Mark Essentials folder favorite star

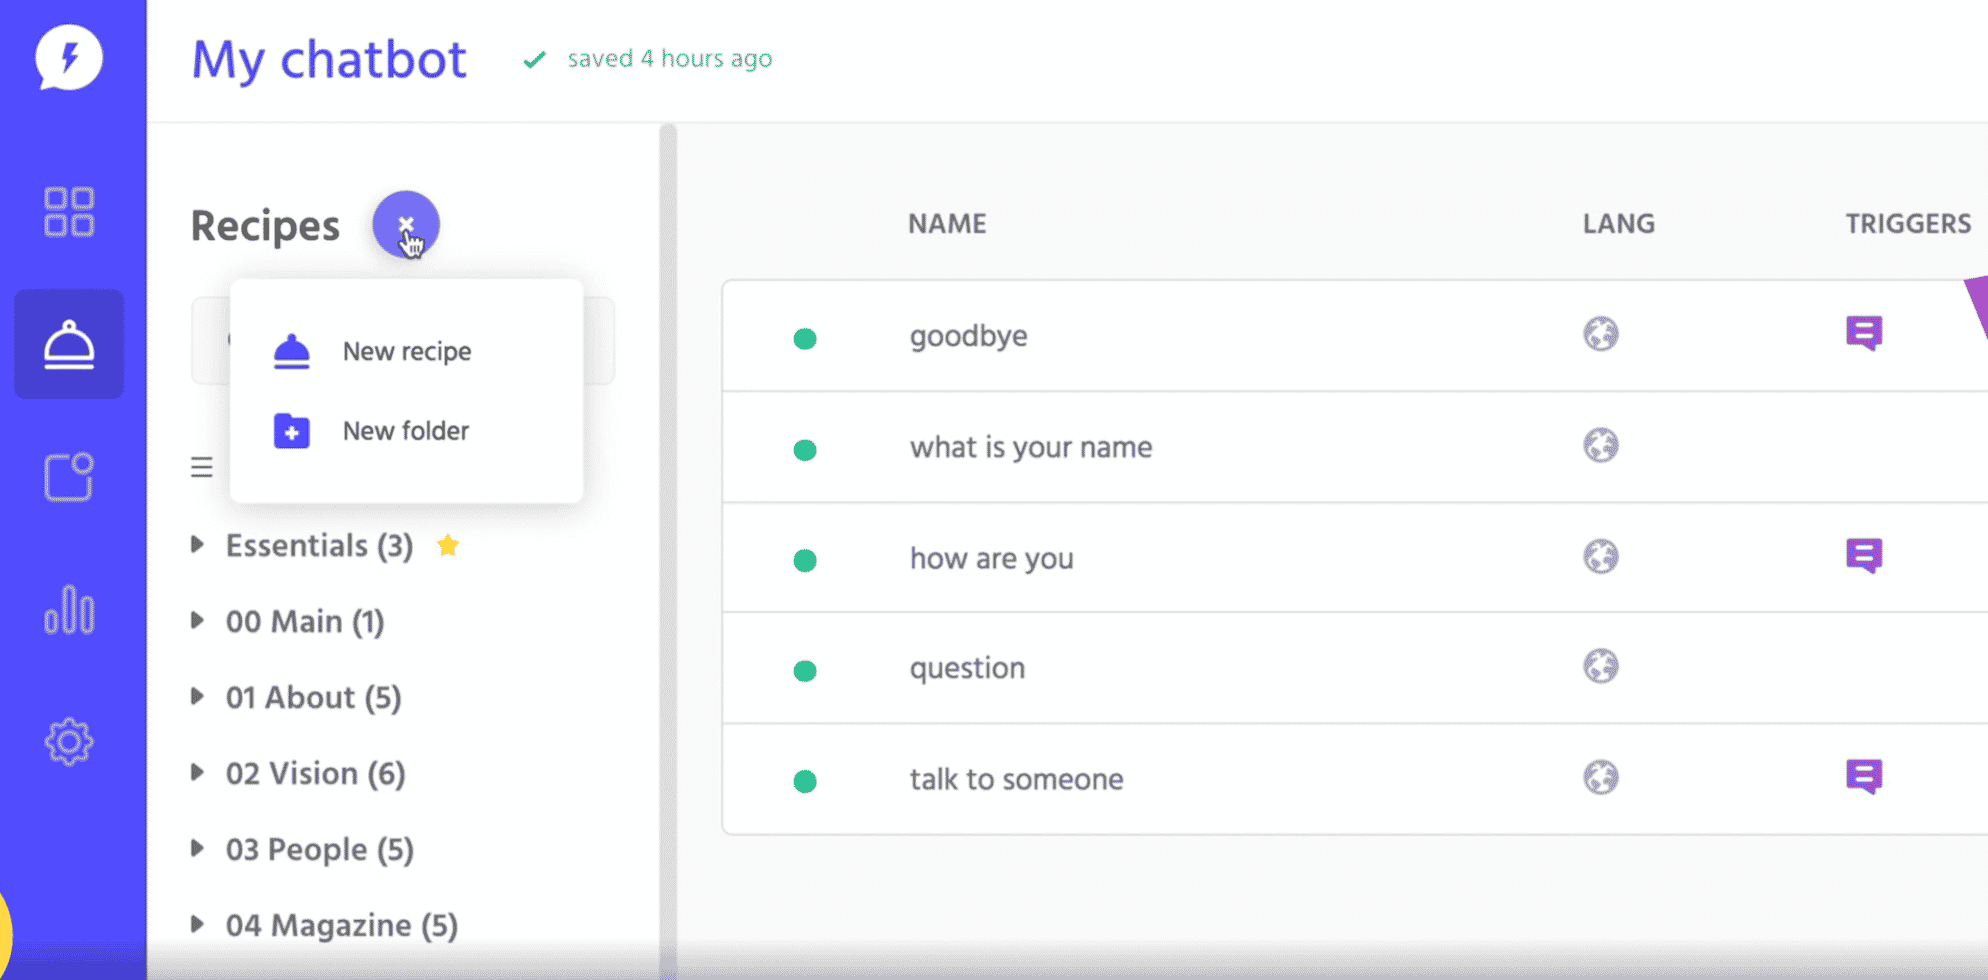pyautogui.click(x=449, y=545)
